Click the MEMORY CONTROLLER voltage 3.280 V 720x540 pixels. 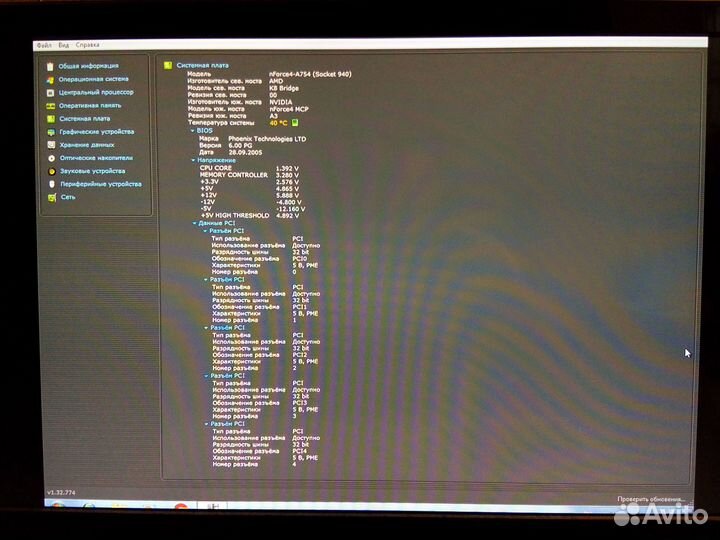pos(287,175)
